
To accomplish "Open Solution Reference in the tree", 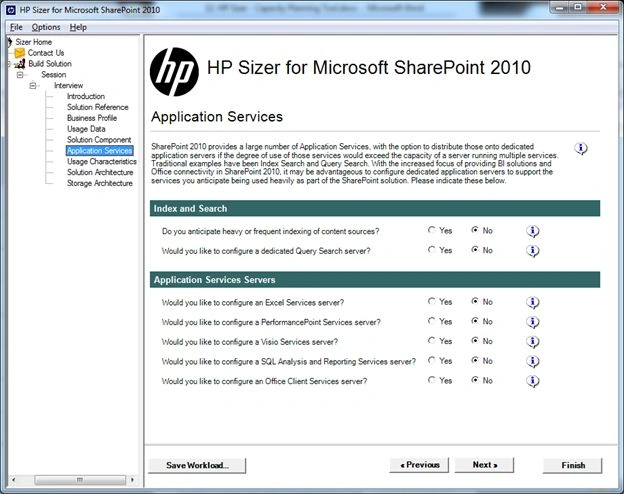I will pyautogui.click(x=98, y=107).
